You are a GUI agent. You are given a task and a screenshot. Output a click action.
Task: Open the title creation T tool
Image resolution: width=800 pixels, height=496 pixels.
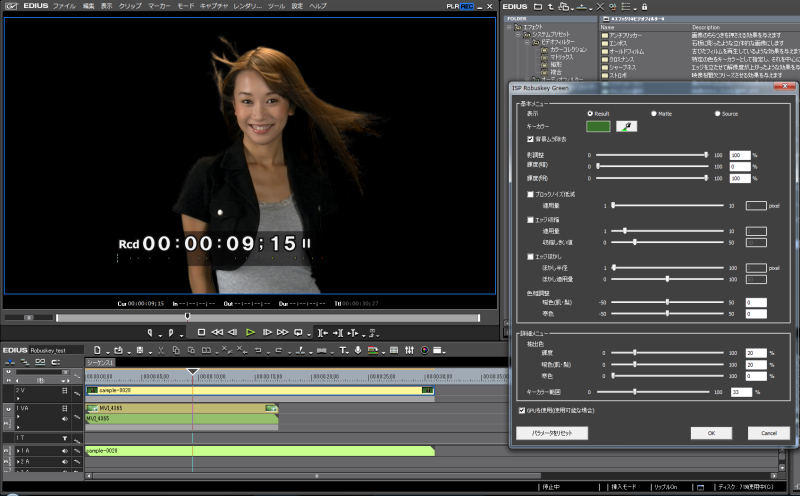click(343, 350)
